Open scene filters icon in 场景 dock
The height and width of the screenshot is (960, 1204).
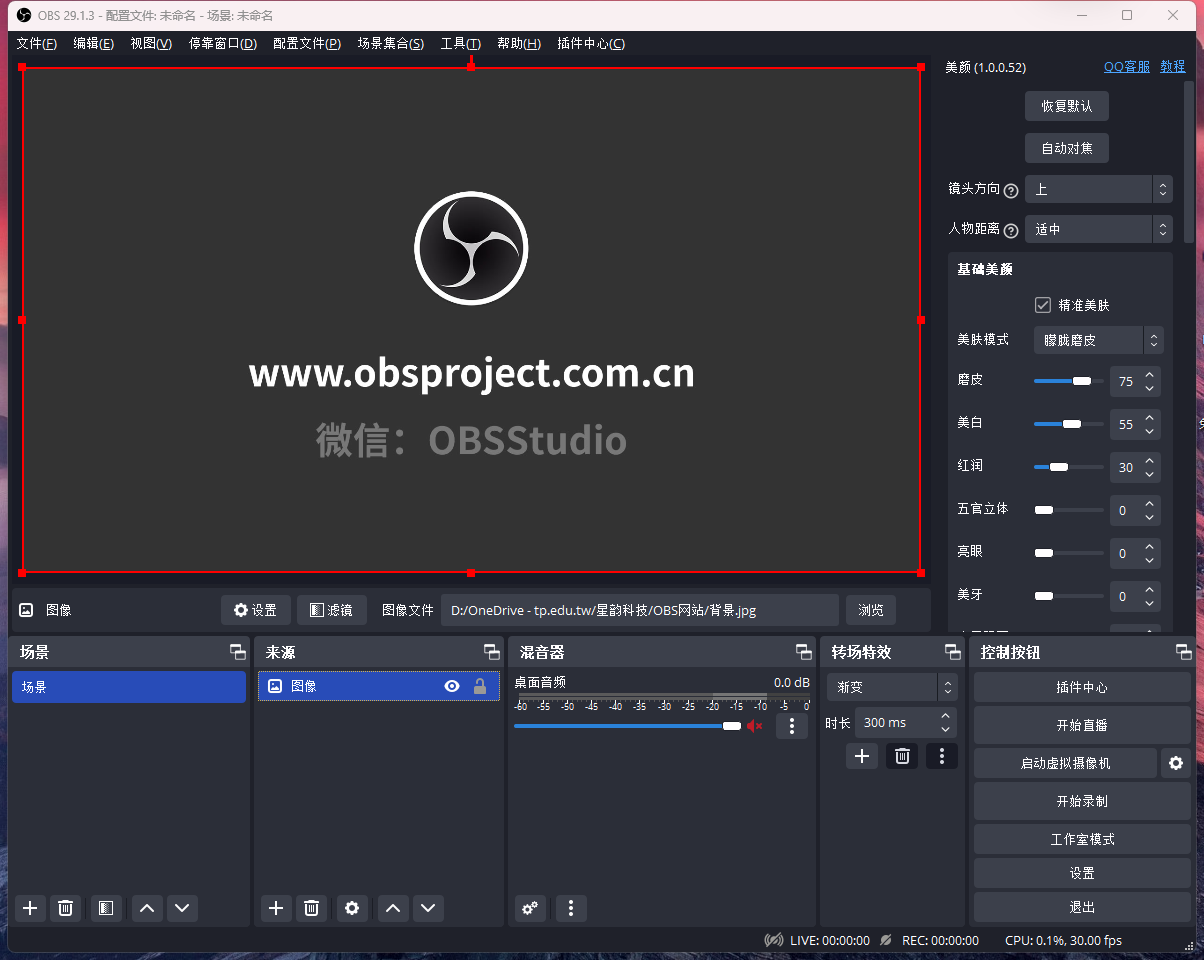pyautogui.click(x=105, y=908)
